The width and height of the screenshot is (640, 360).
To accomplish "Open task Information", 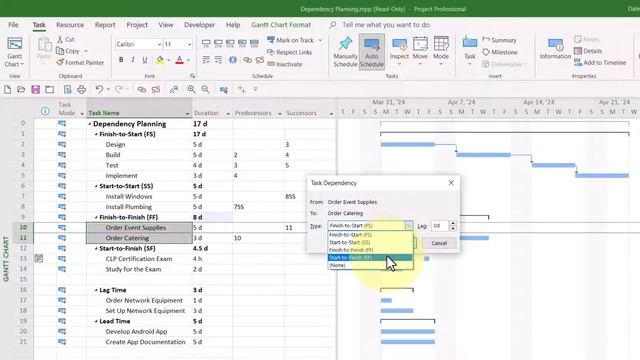I will [555, 49].
